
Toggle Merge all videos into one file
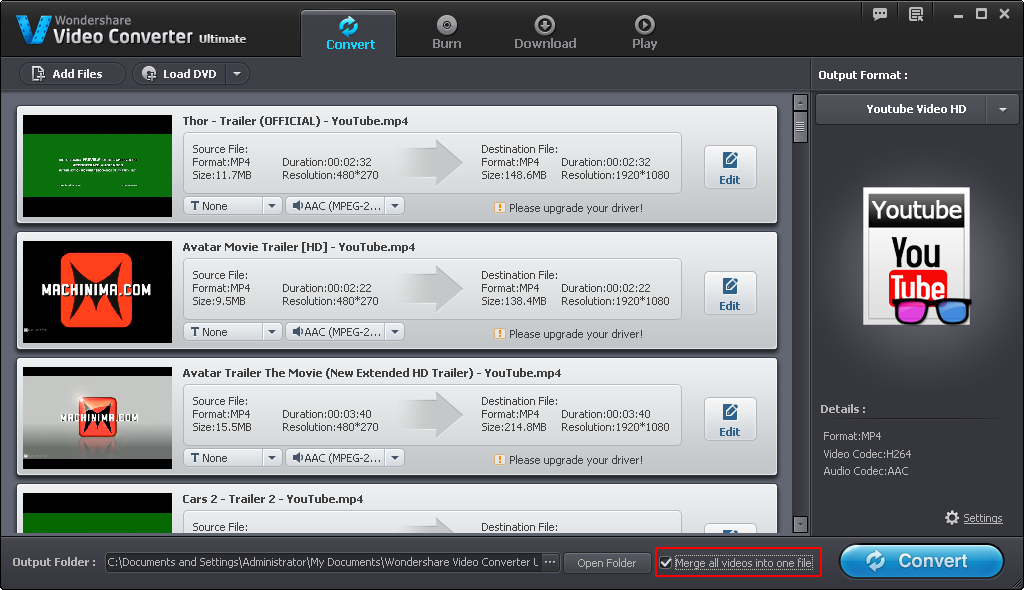pos(666,563)
